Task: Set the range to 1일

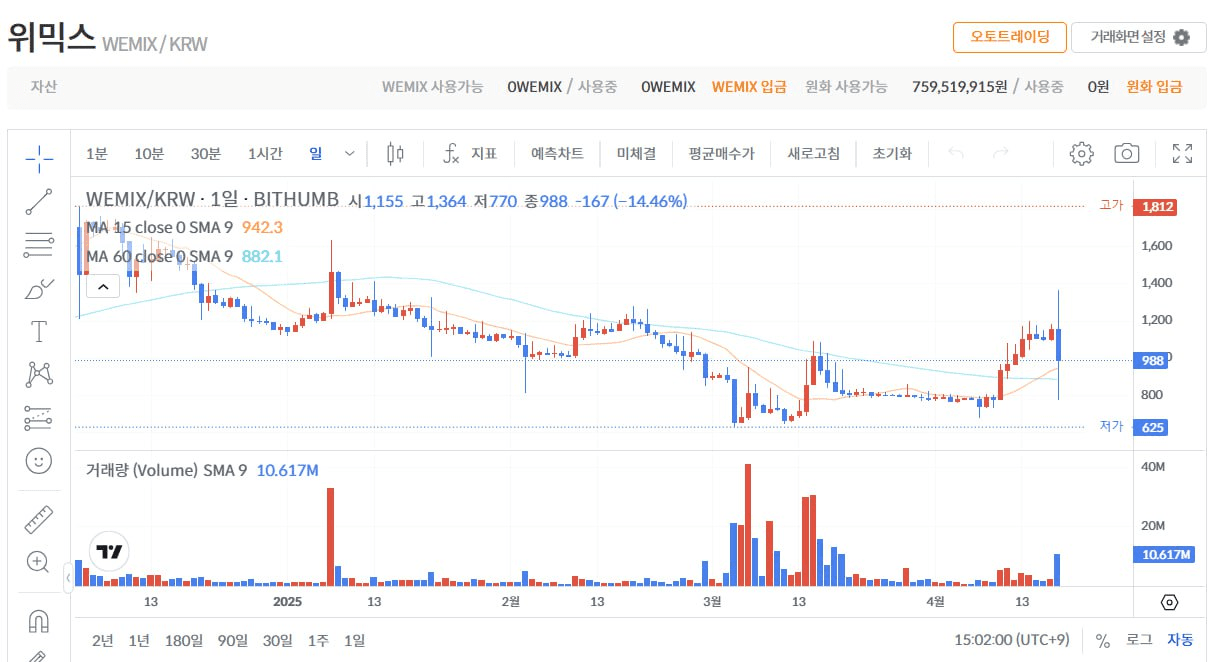Action: 354,640
